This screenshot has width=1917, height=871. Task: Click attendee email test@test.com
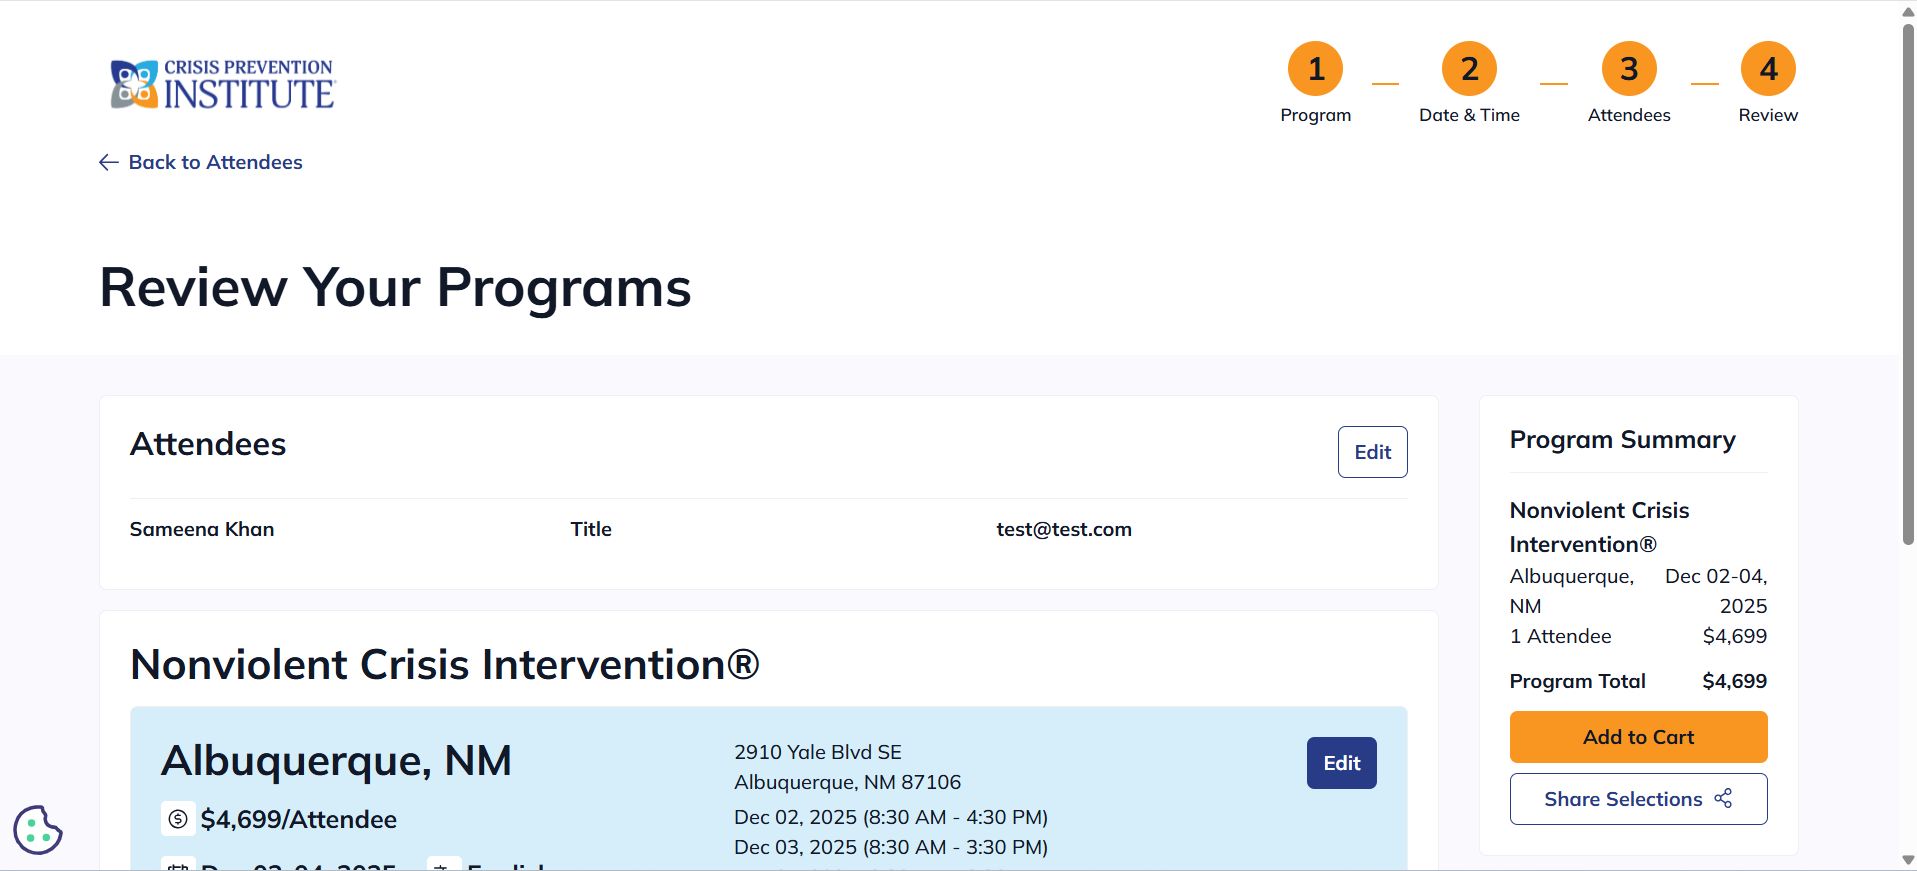[1064, 529]
